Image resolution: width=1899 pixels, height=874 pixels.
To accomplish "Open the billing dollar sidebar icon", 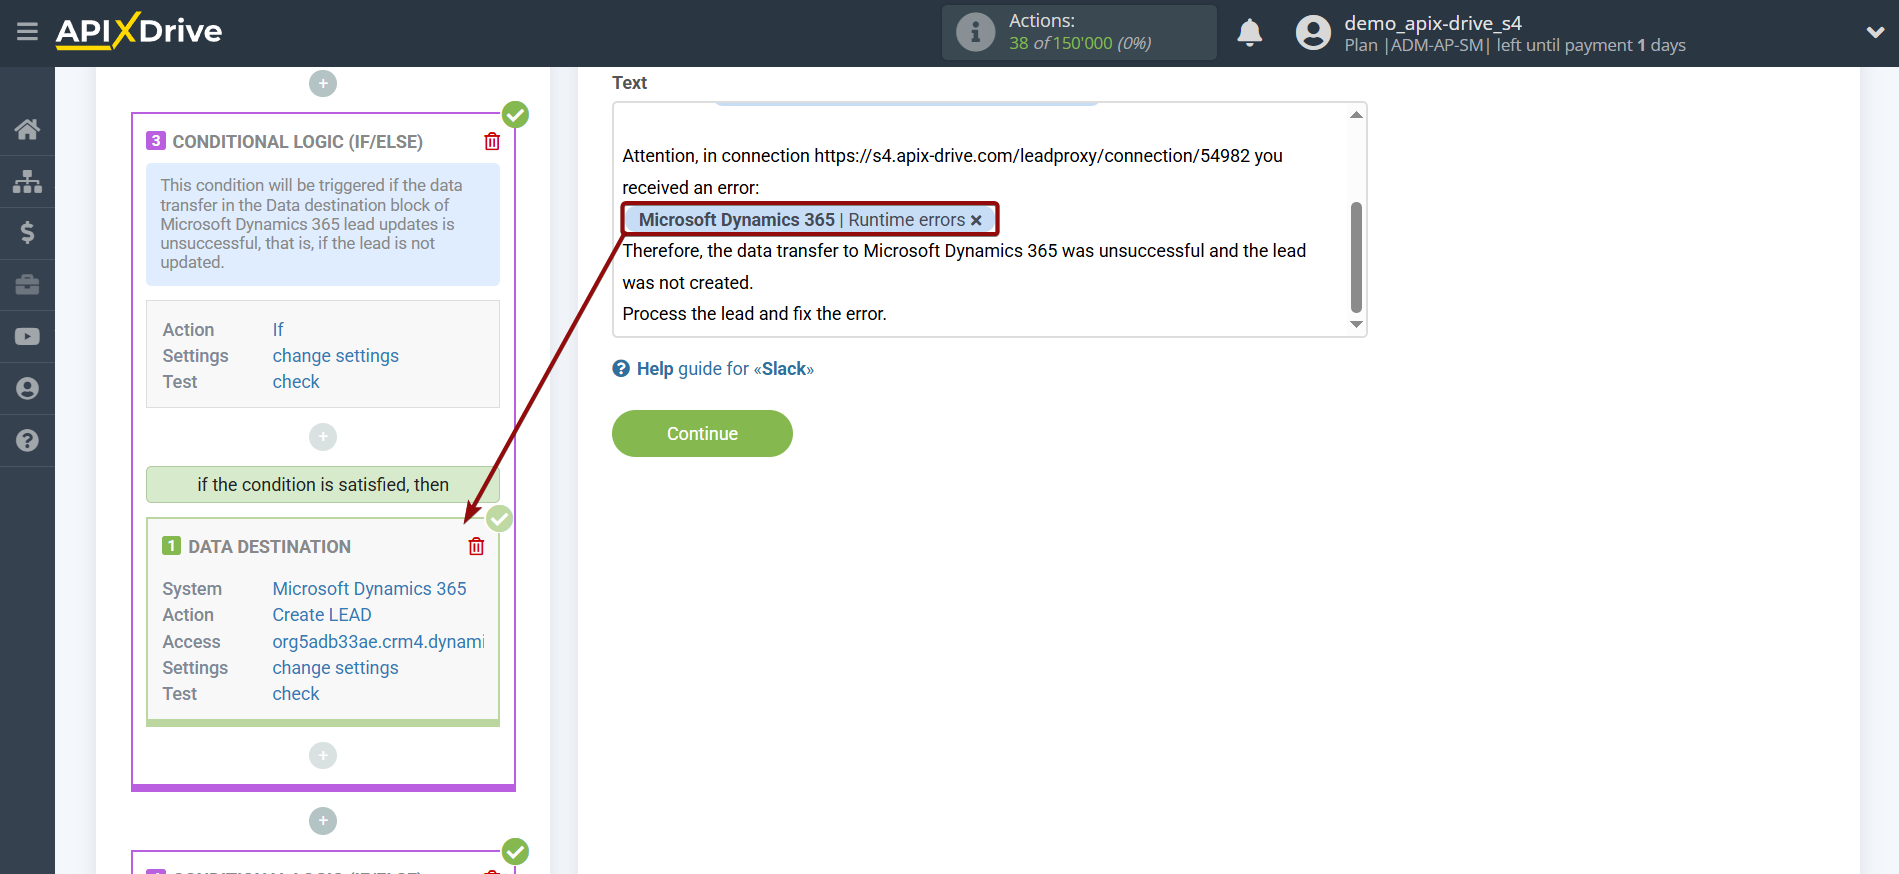I will click(x=27, y=233).
